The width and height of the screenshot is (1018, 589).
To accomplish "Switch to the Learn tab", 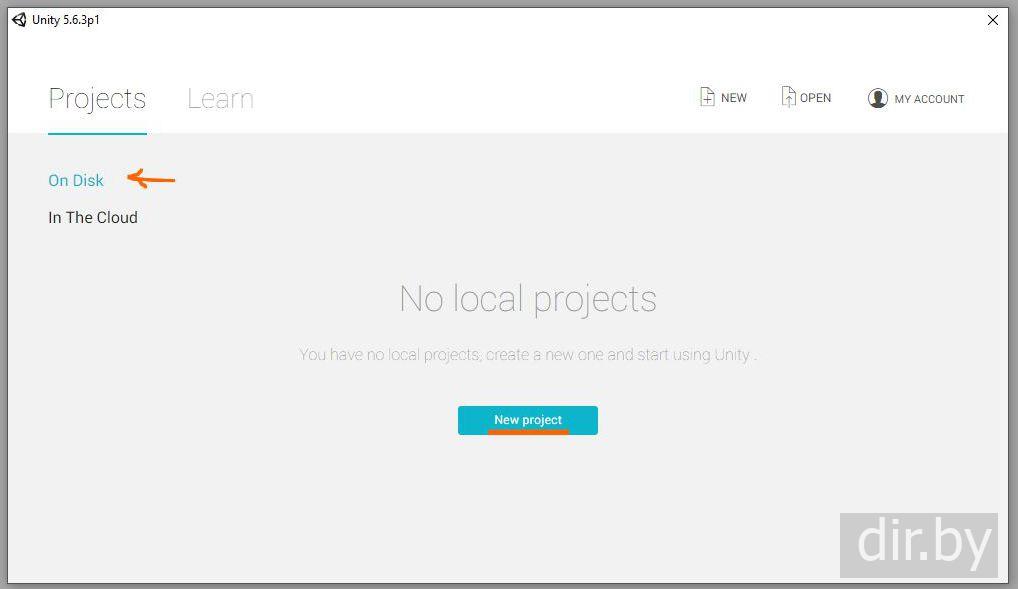I will 220,99.
